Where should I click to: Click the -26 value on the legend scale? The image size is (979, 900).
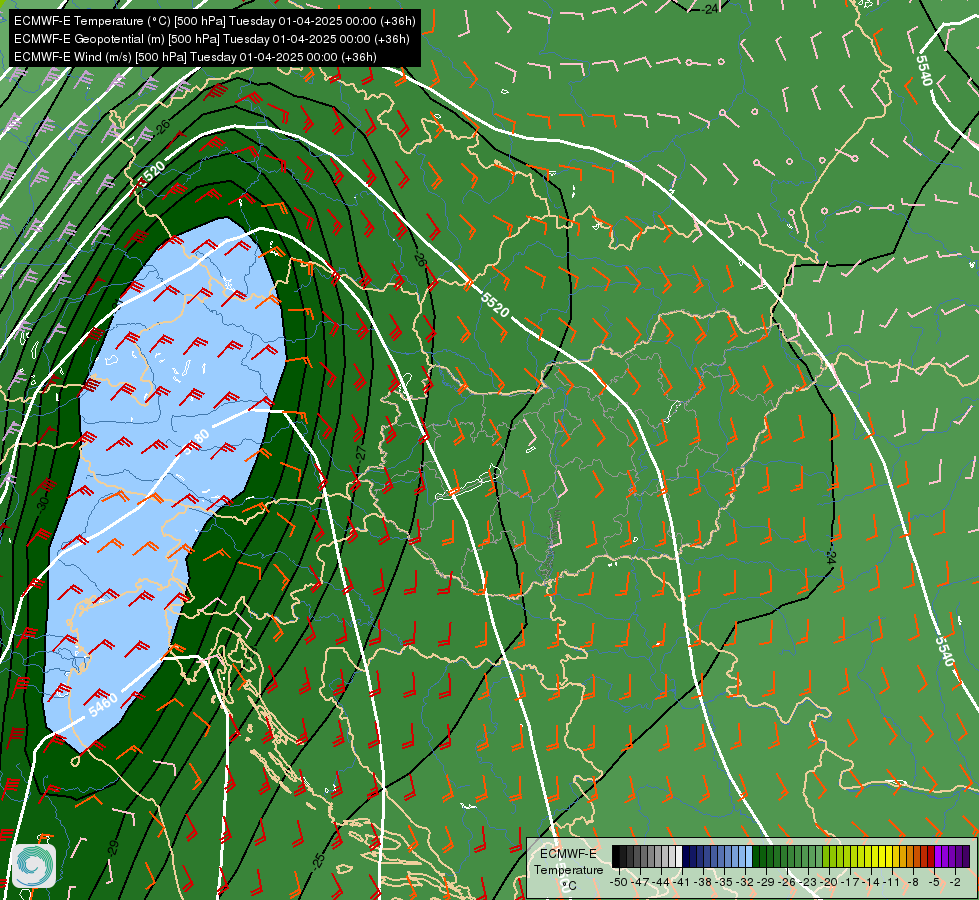[x=787, y=882]
